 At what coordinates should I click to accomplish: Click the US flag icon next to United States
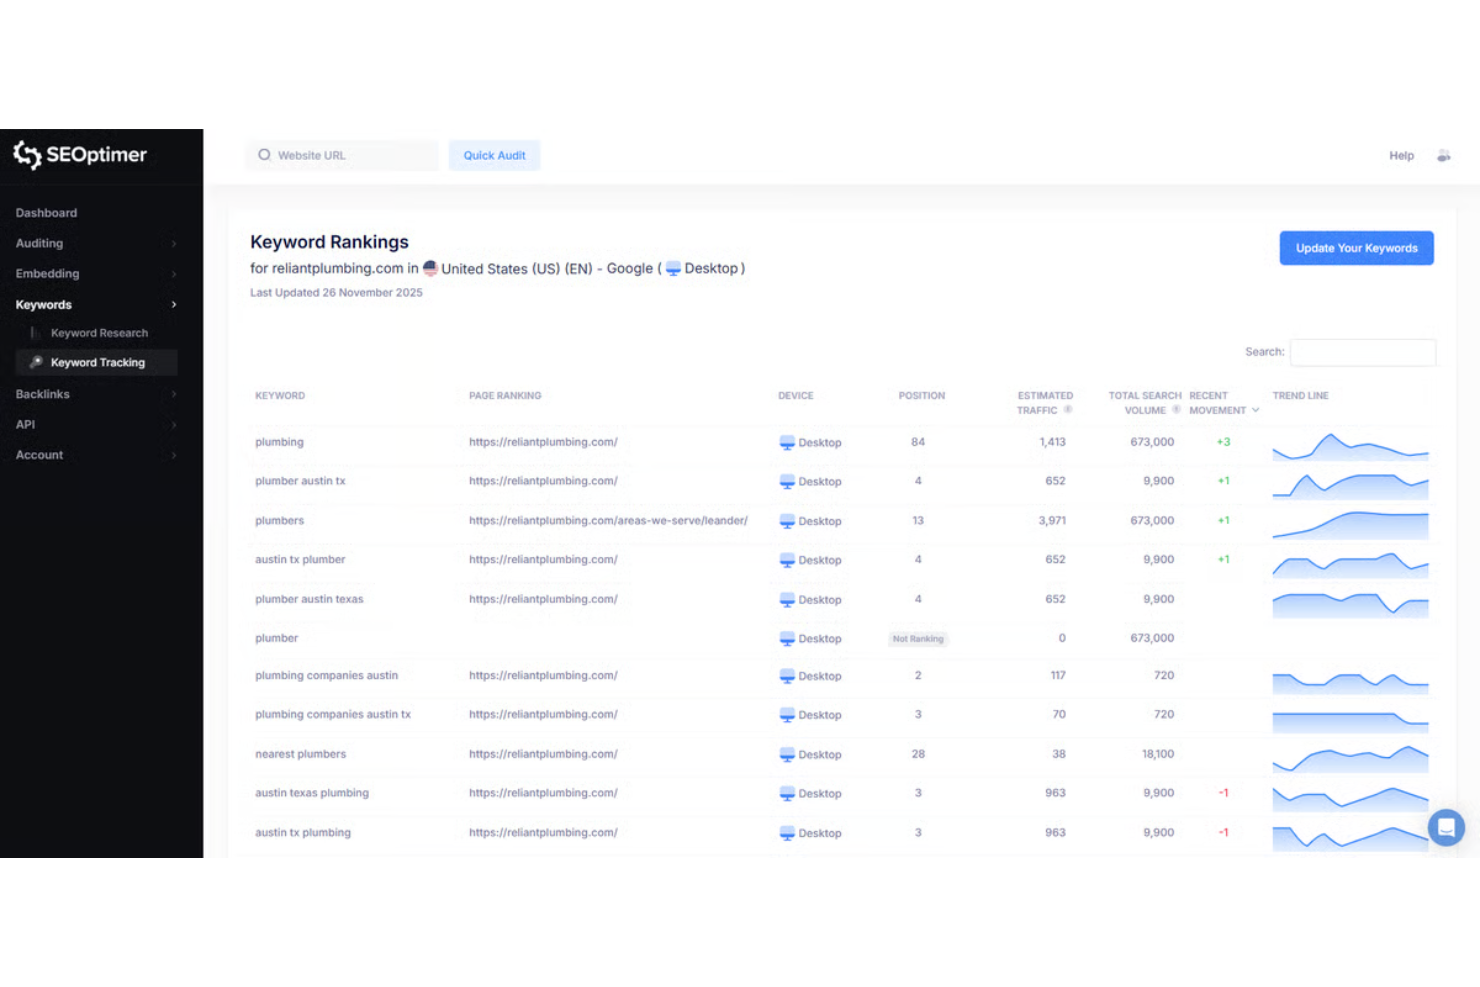430,267
